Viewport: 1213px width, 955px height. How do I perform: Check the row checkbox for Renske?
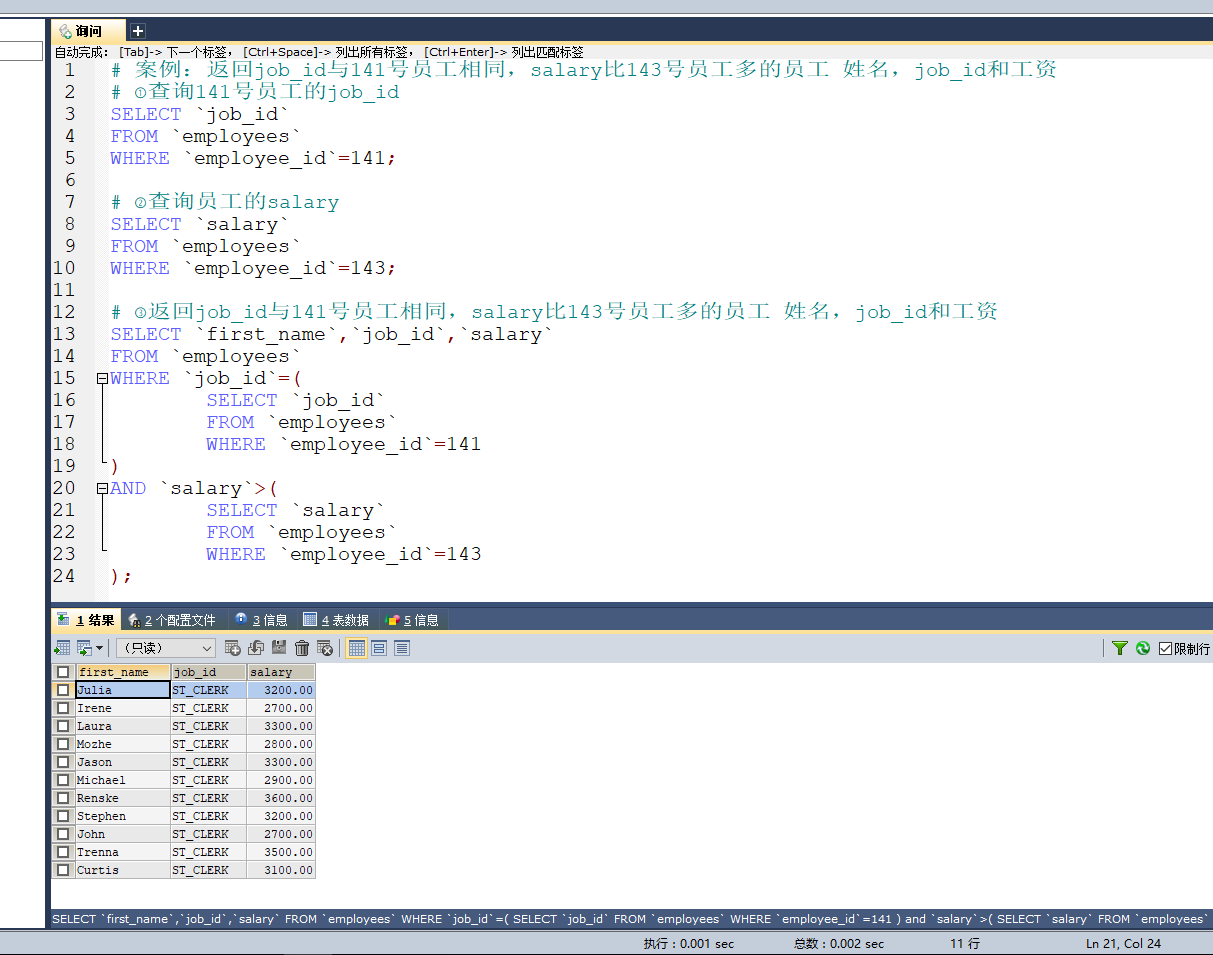(63, 798)
